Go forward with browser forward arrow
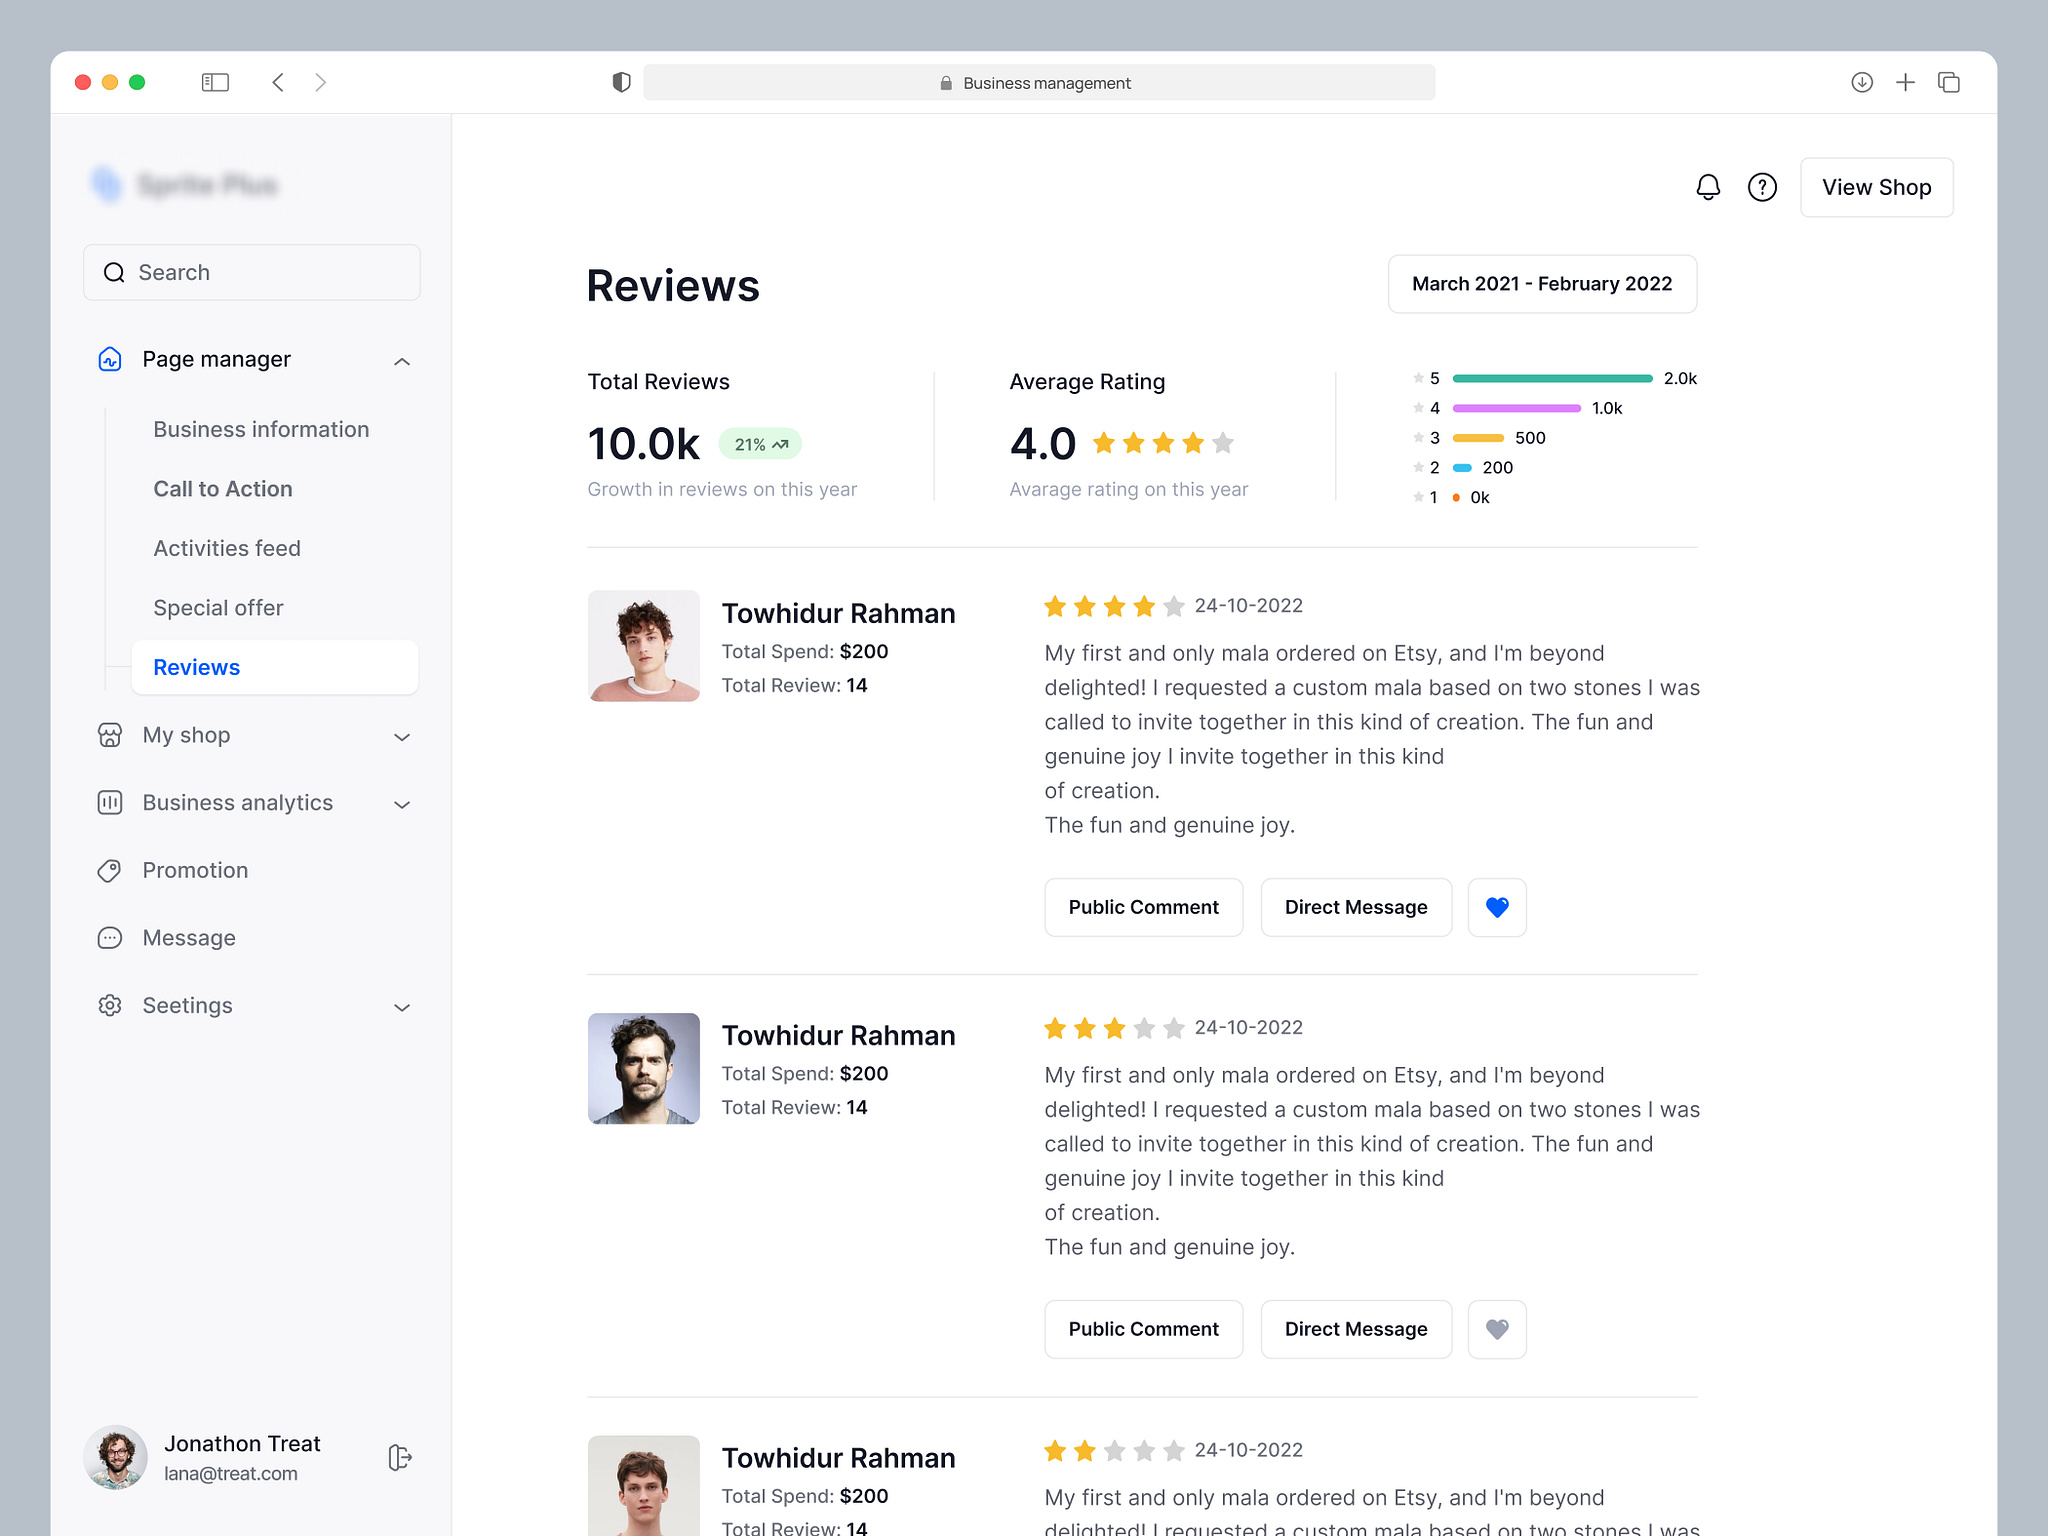Viewport: 2048px width, 1536px height. point(320,82)
